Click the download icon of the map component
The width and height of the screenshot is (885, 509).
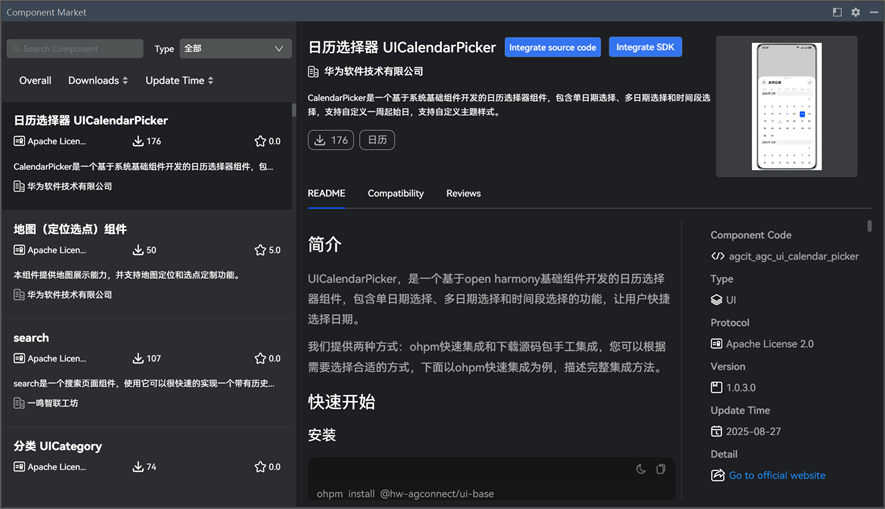[138, 250]
